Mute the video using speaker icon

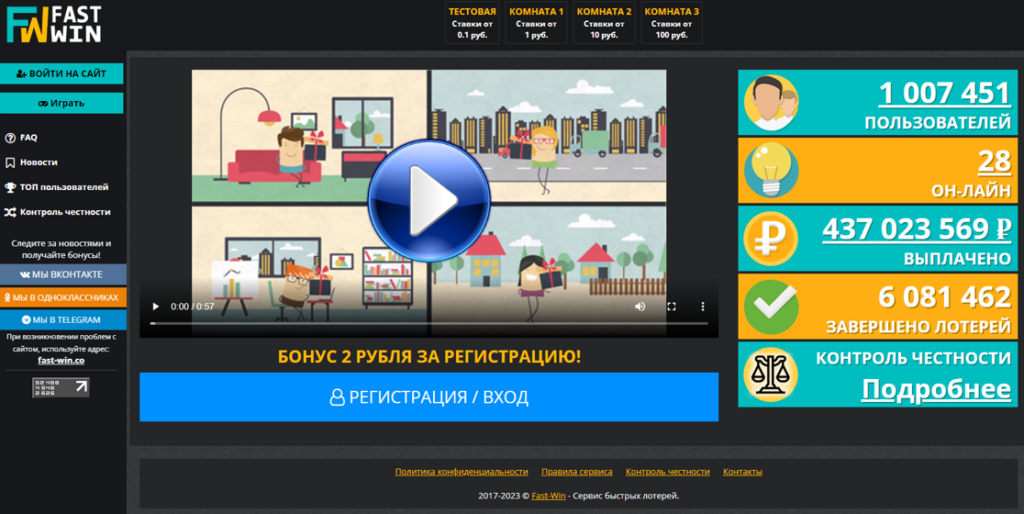pos(640,306)
